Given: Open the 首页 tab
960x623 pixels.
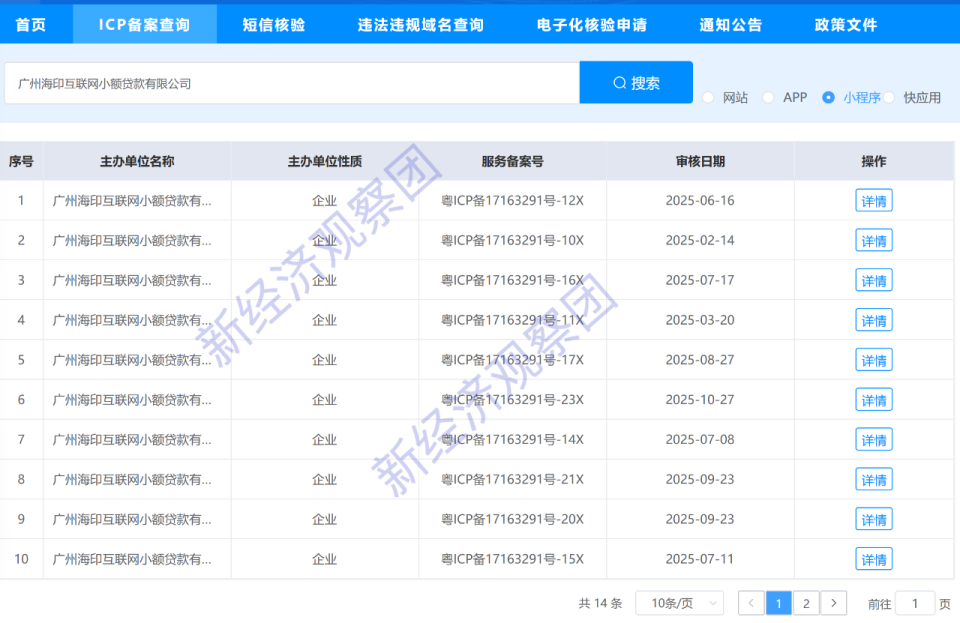Looking at the screenshot, I should point(31,25).
